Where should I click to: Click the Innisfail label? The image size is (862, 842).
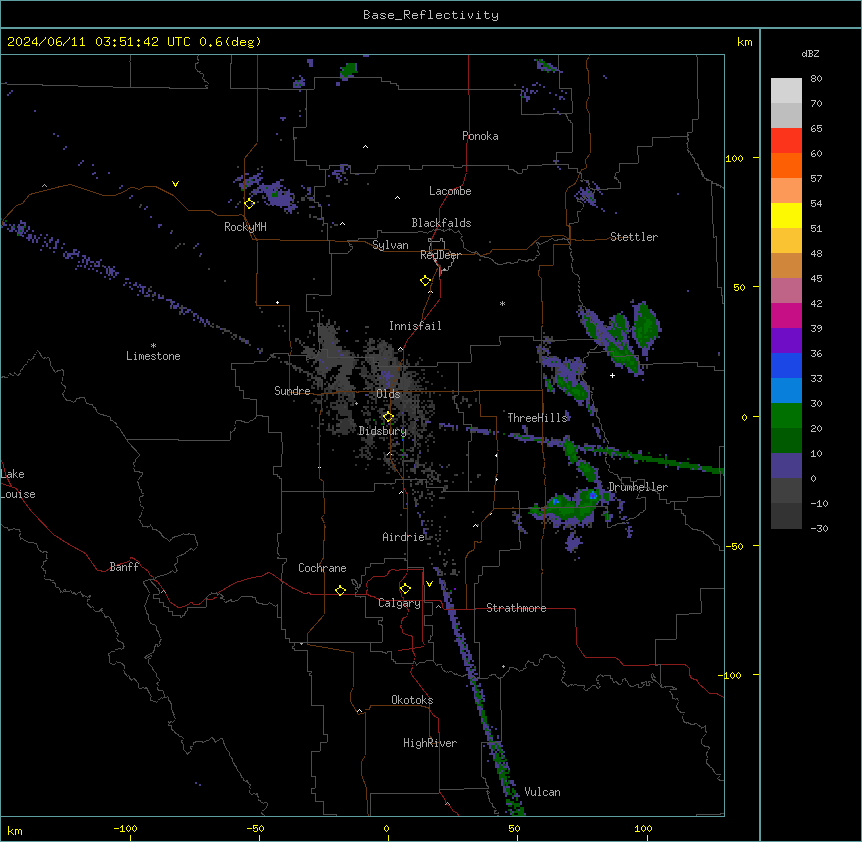pos(415,326)
